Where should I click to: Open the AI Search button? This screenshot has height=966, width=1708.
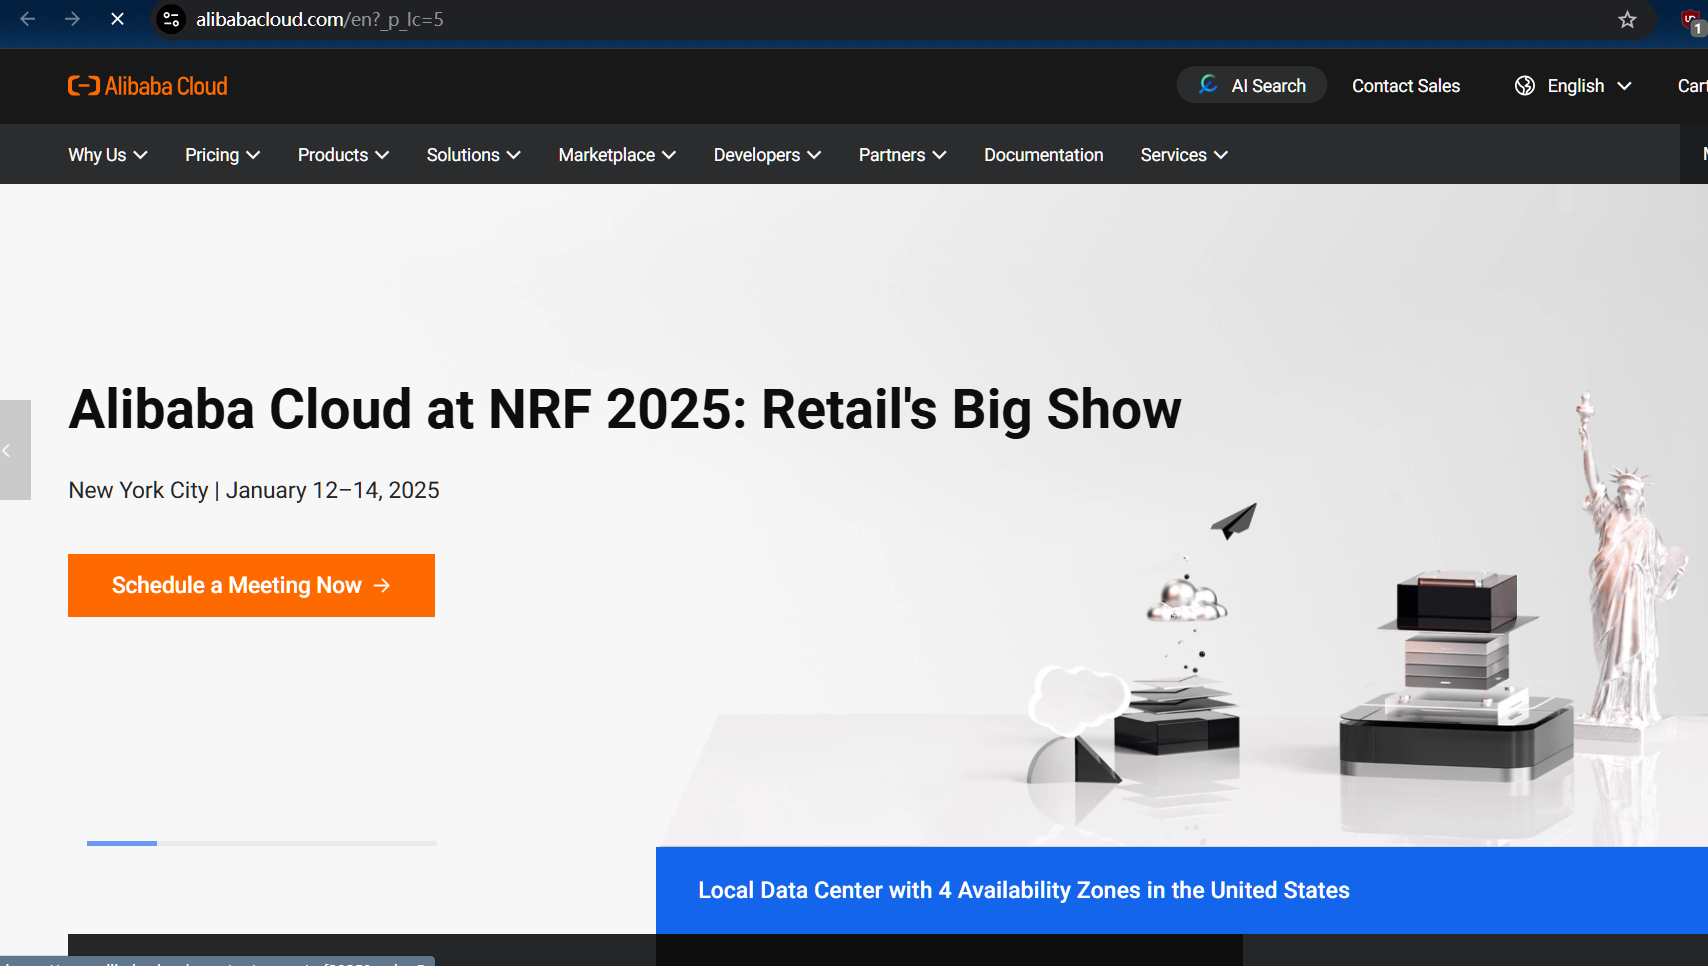point(1252,85)
